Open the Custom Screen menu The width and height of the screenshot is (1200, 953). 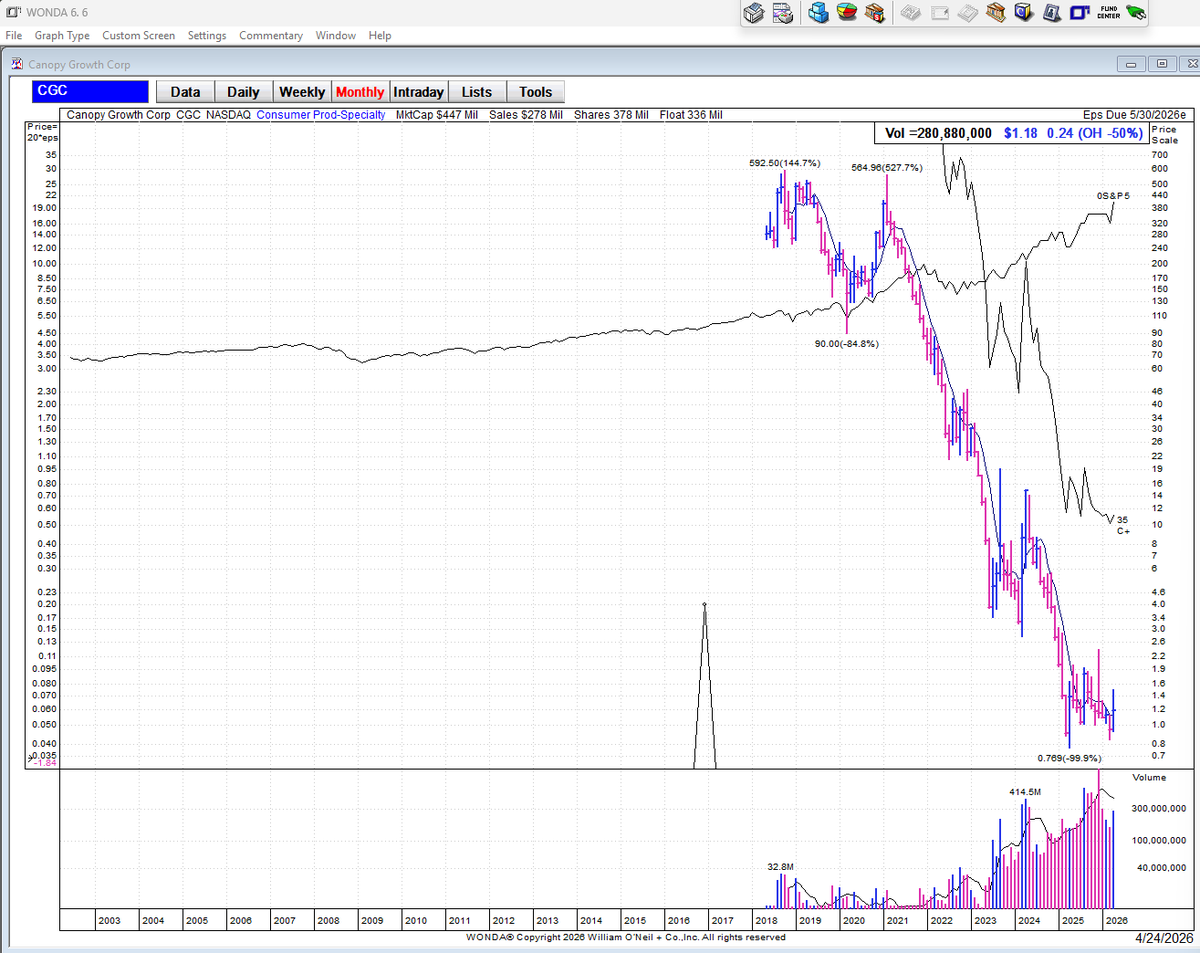pyautogui.click(x=138, y=35)
